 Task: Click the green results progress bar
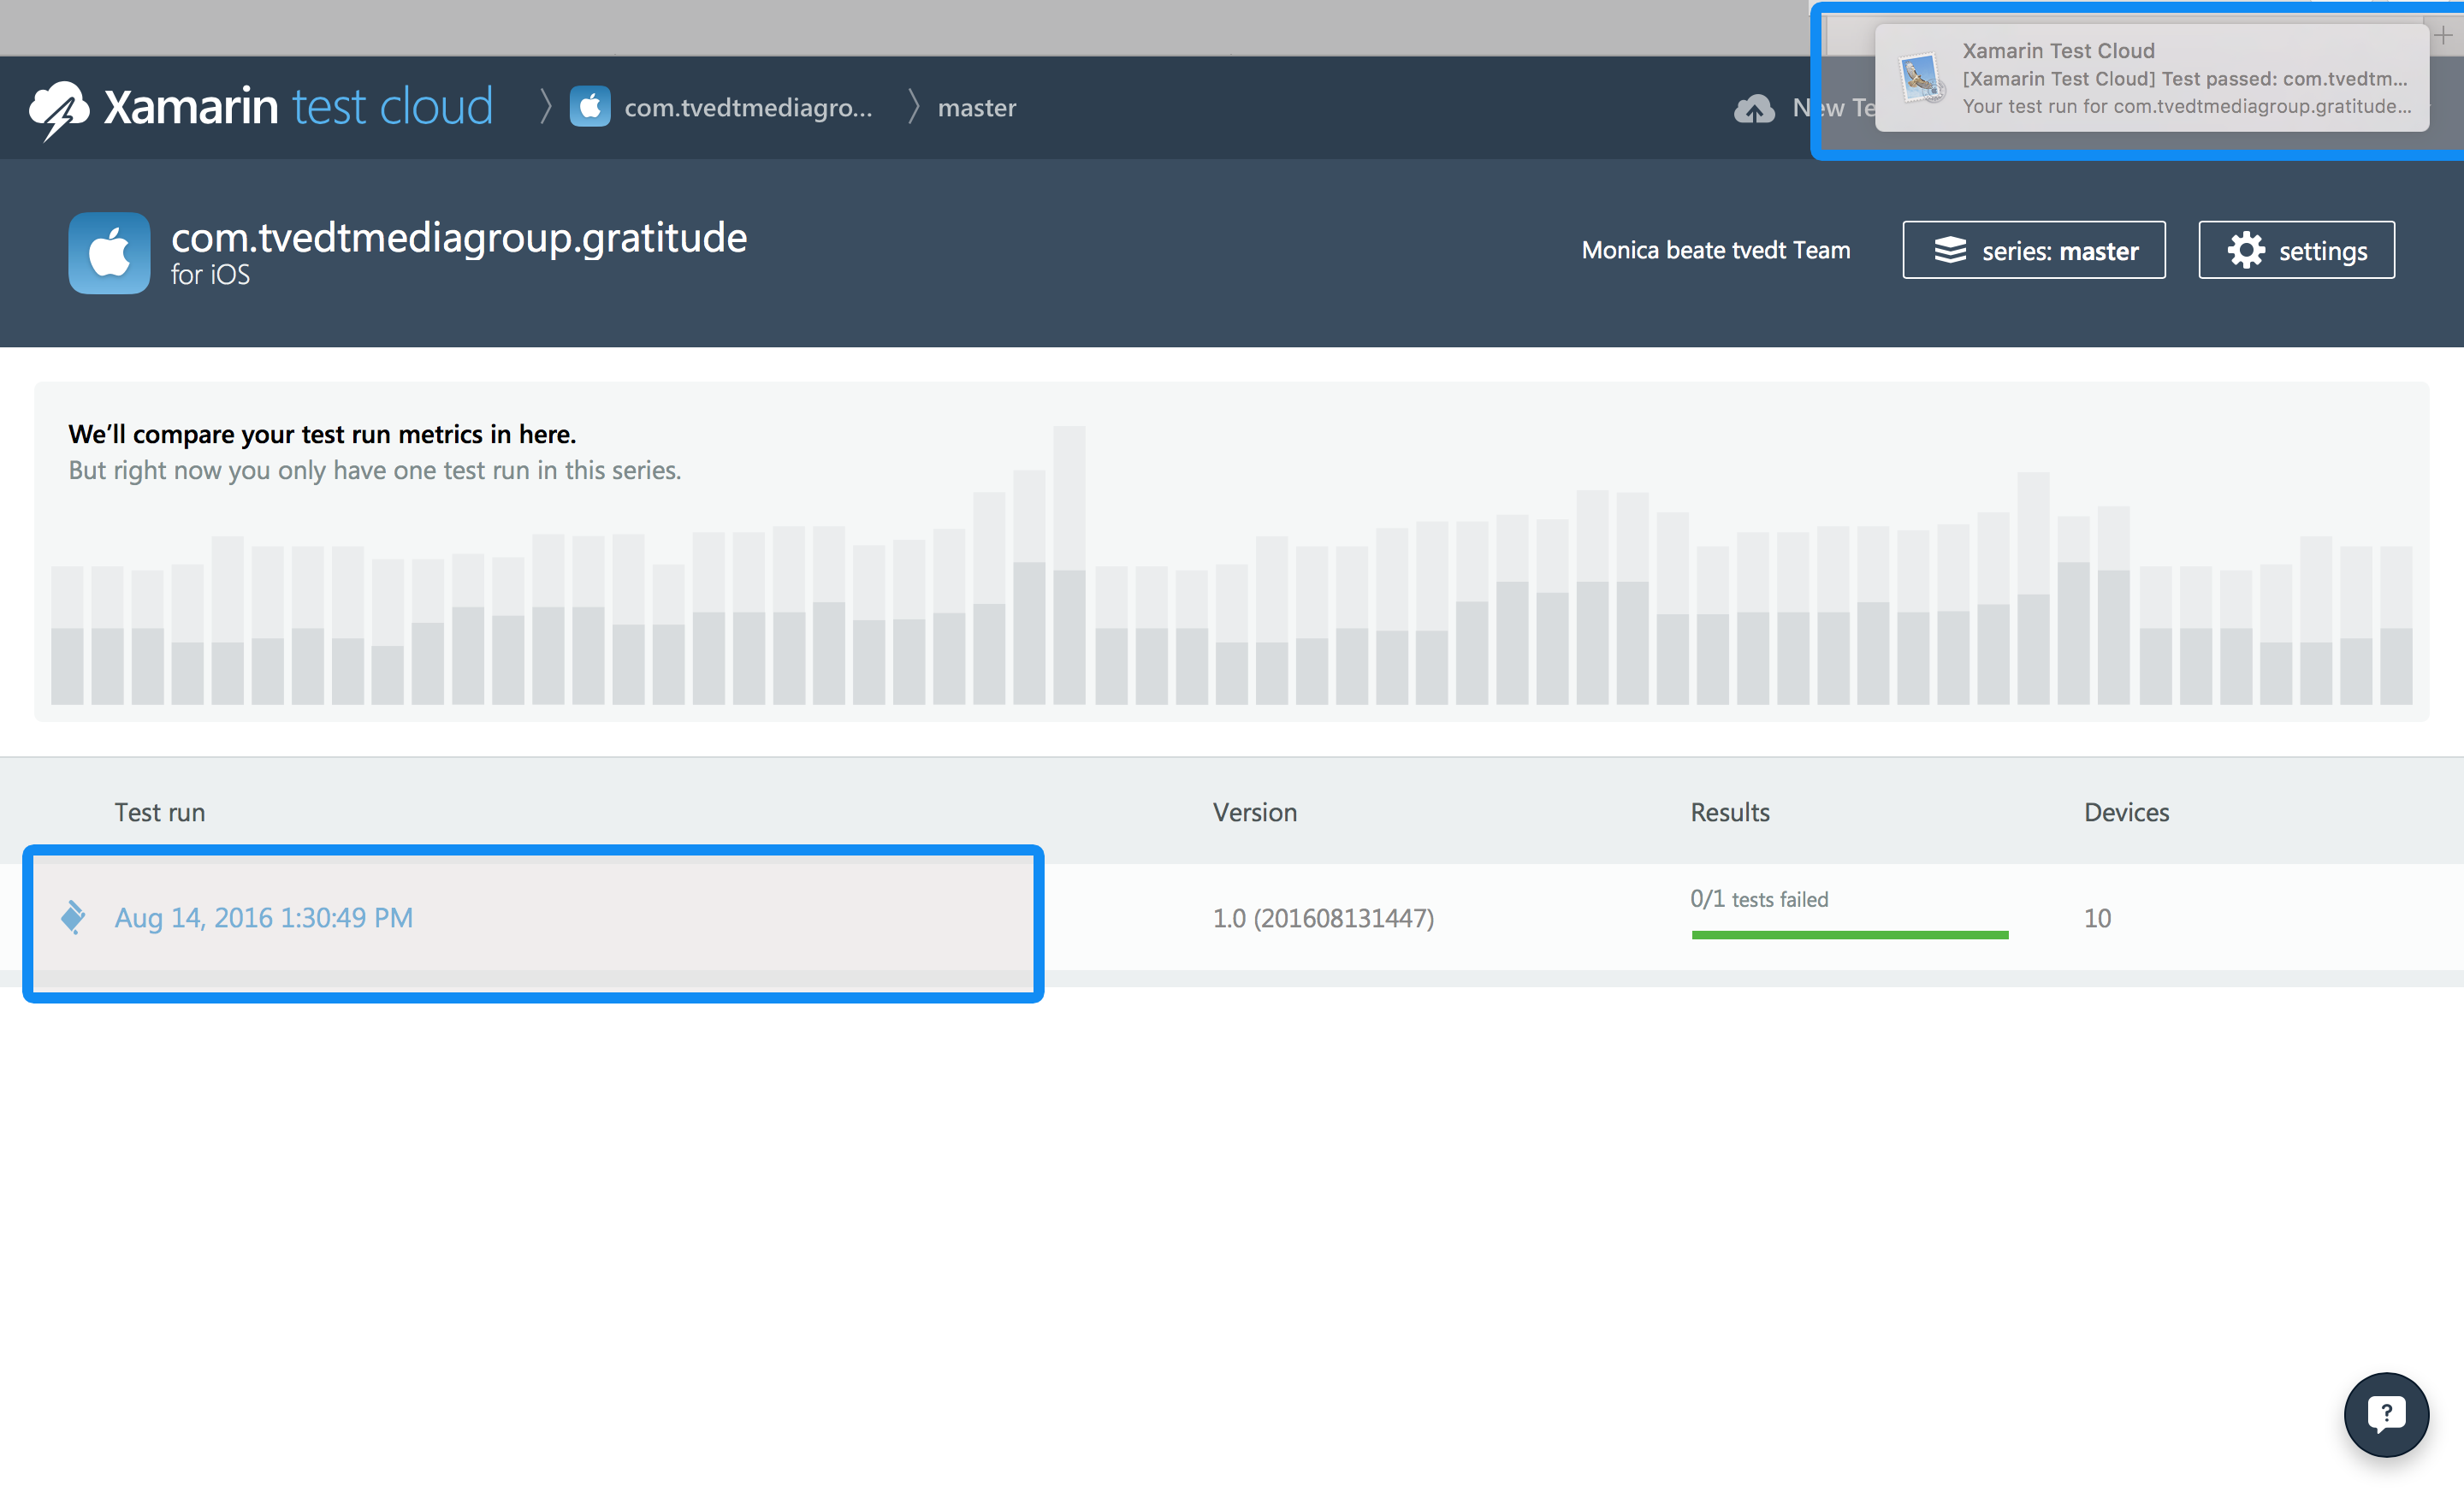pyautogui.click(x=1850, y=935)
